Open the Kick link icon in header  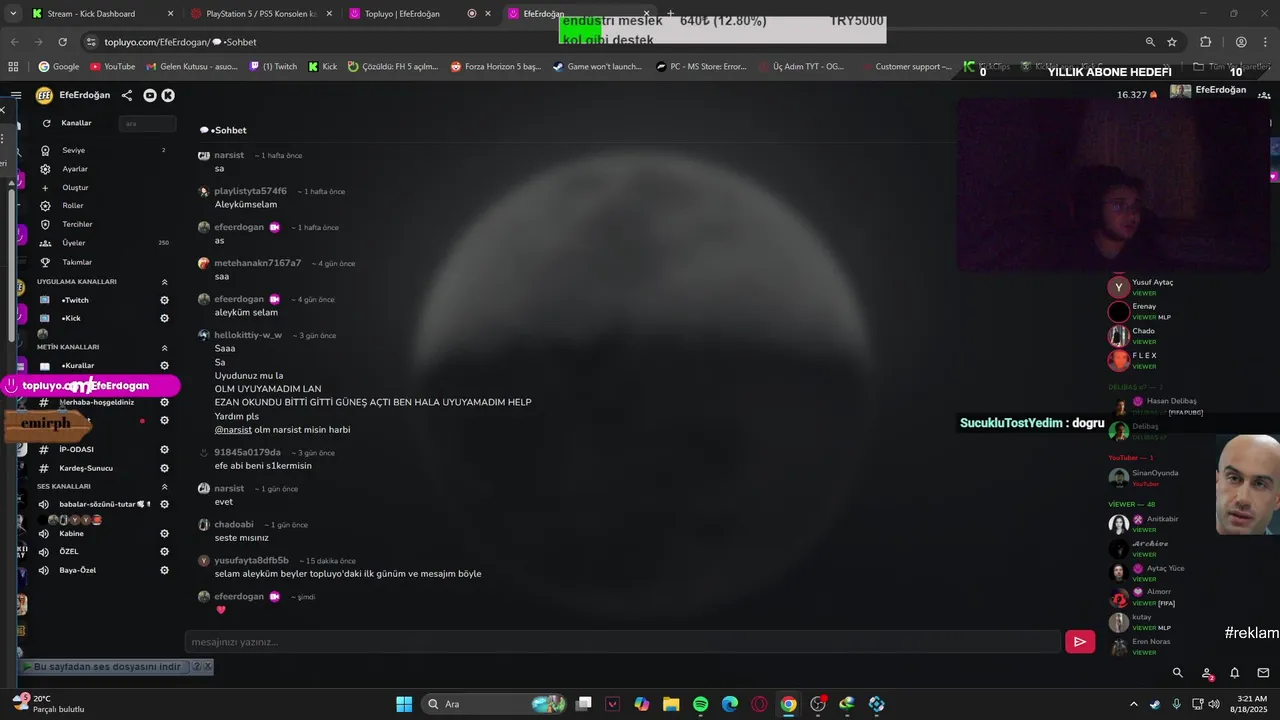click(168, 95)
